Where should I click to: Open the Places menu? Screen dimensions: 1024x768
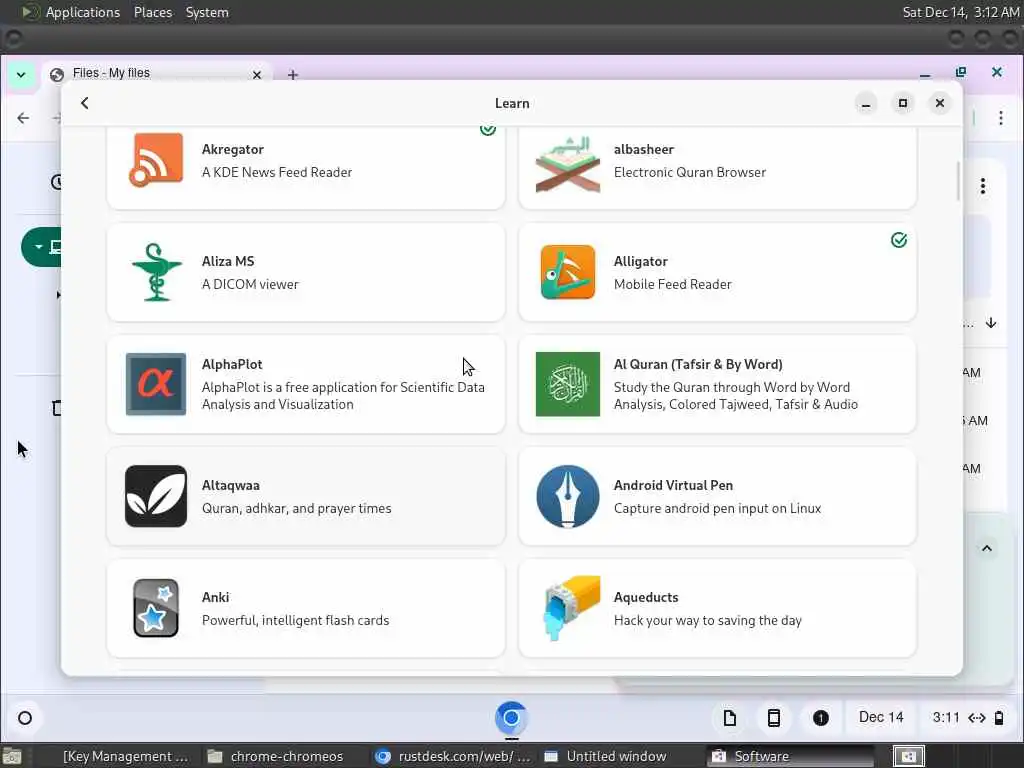click(153, 12)
